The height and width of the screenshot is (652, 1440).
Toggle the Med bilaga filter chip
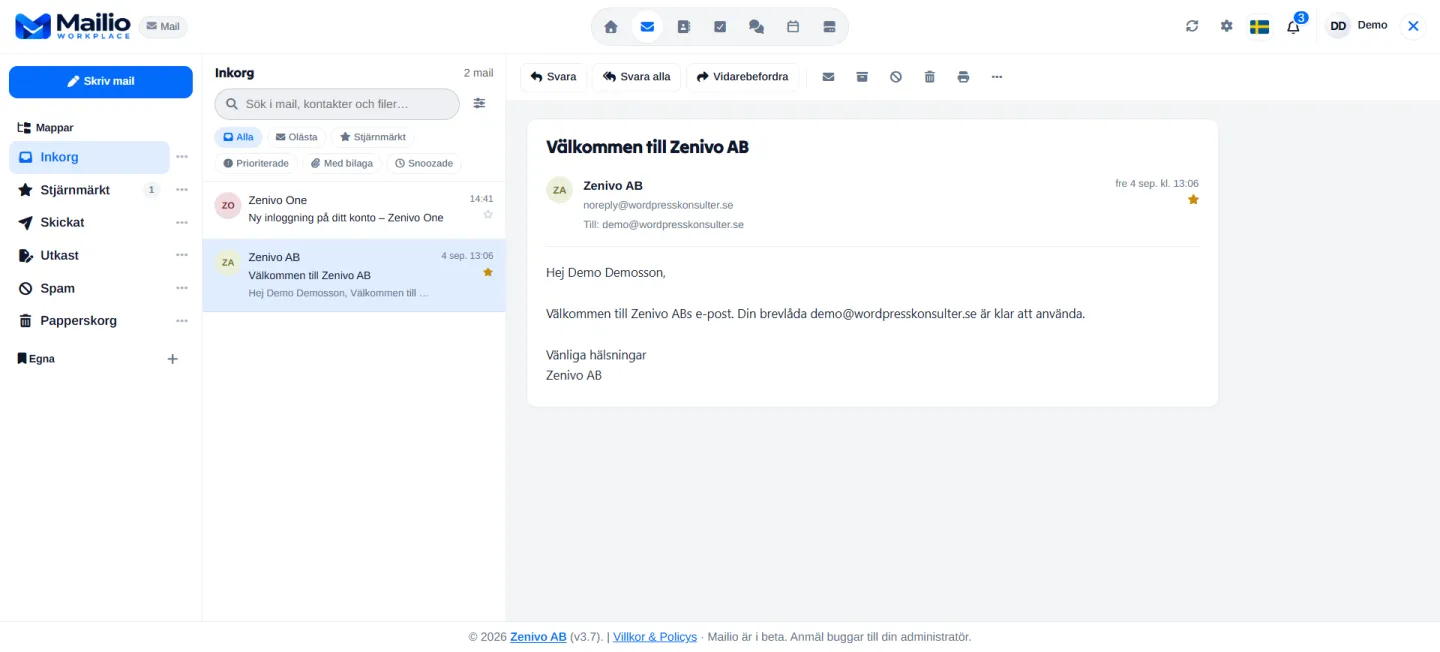click(342, 163)
